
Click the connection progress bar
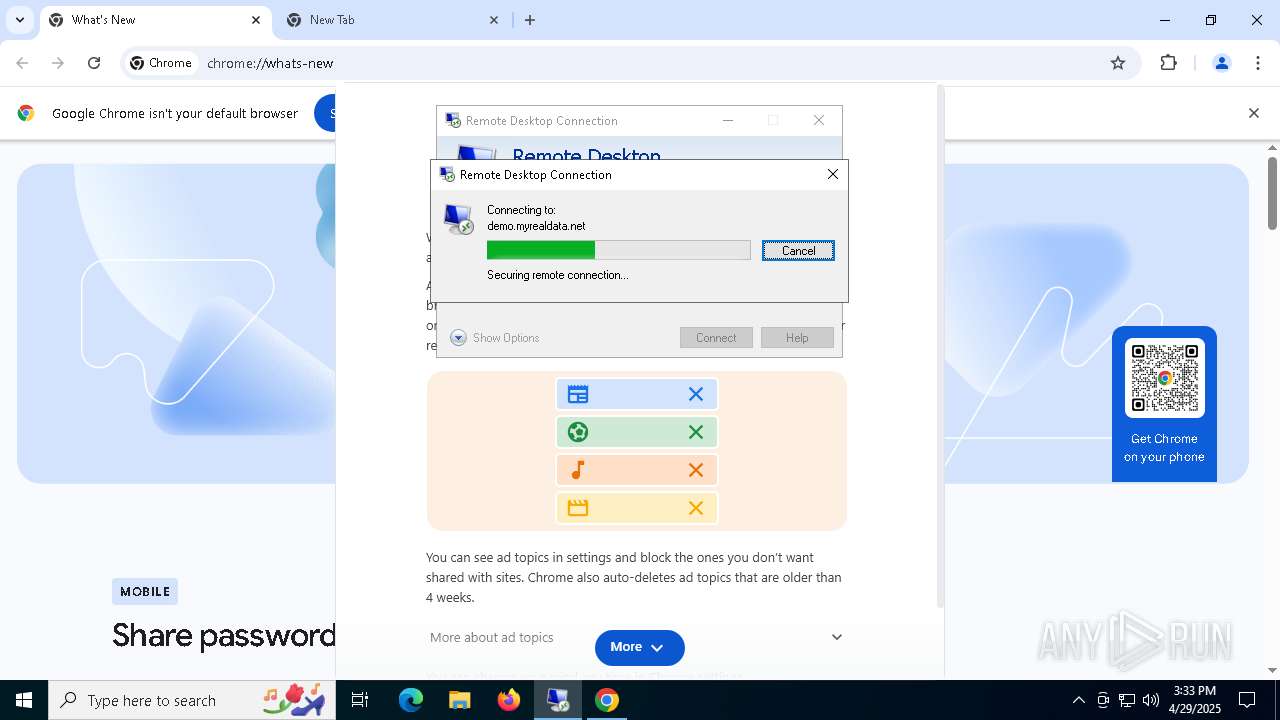pyautogui.click(x=618, y=250)
